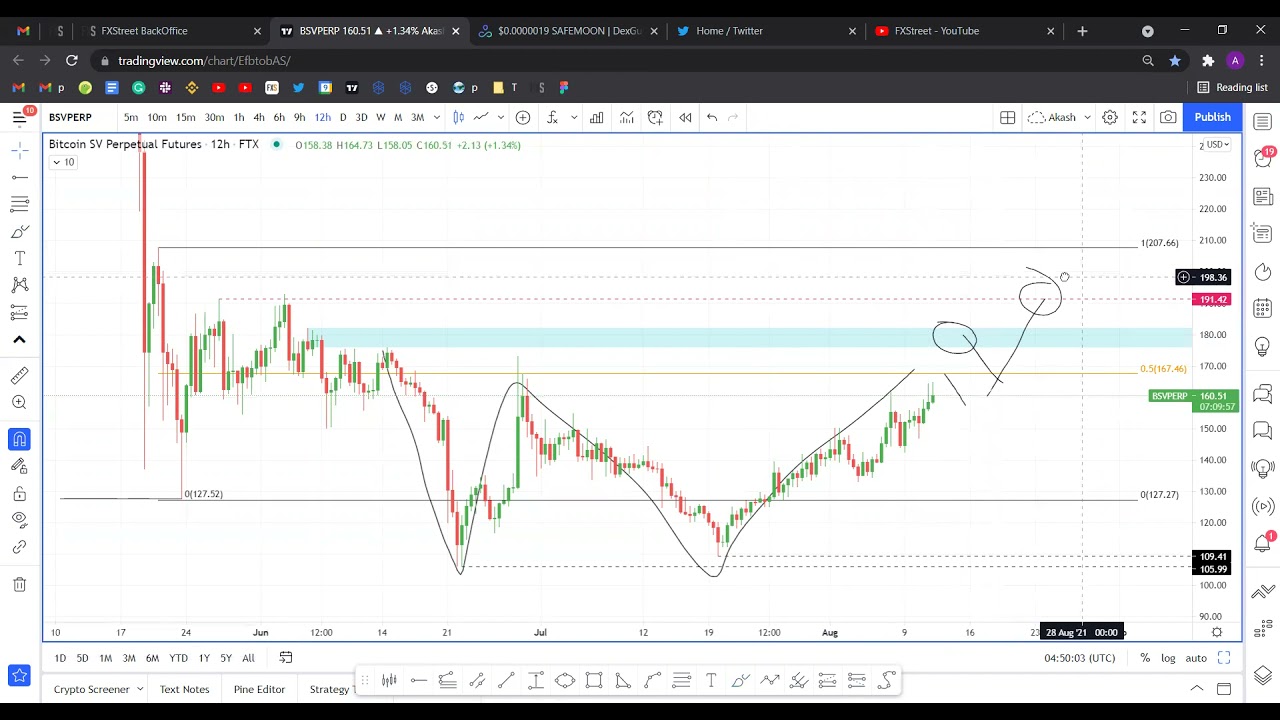This screenshot has height=720, width=1280.
Task: Expand the timeframe dropdown arrow
Action: pos(437,117)
